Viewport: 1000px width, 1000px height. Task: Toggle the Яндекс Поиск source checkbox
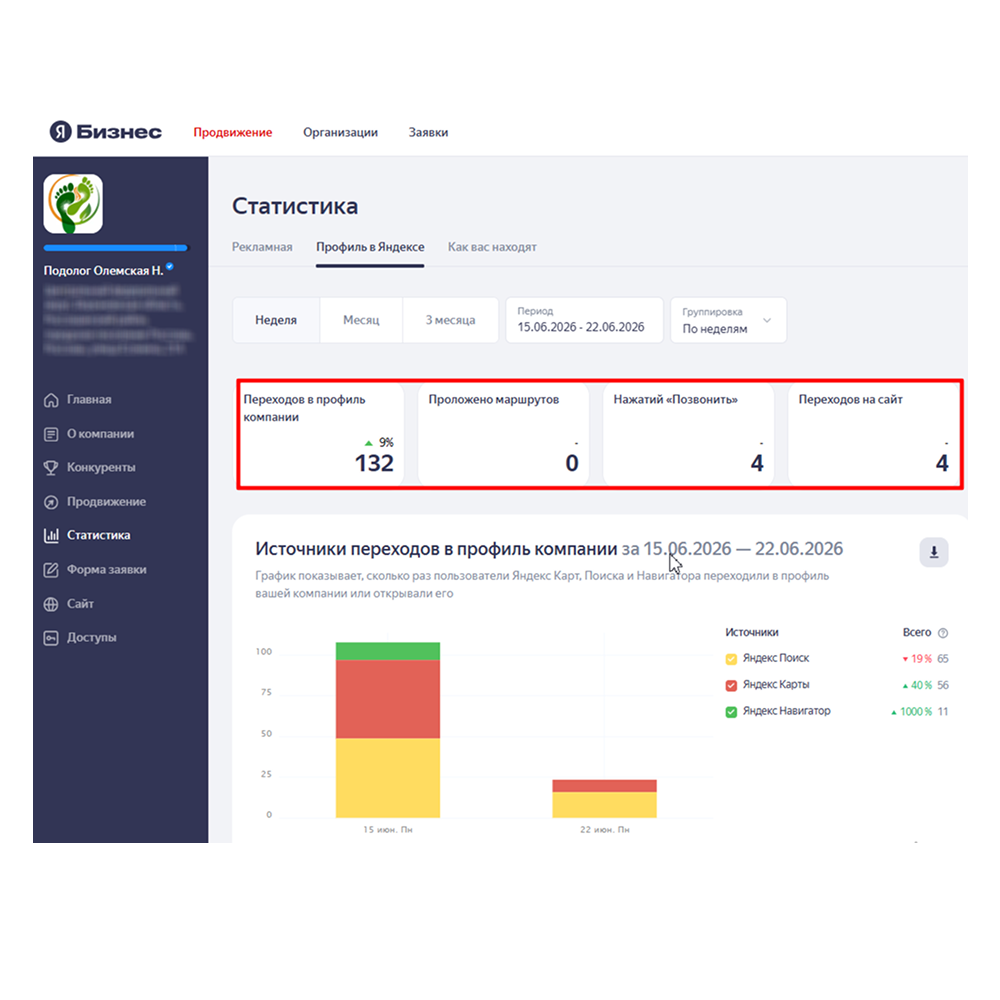coord(732,659)
